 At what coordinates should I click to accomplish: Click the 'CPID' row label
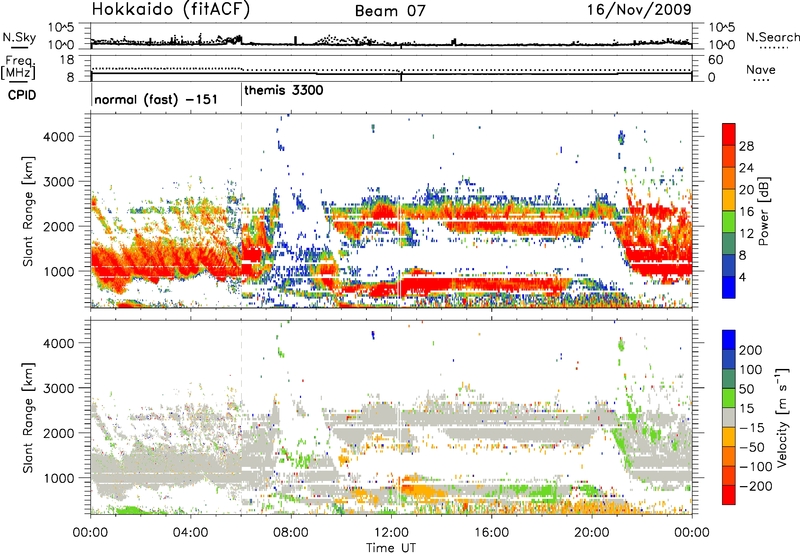pos(22,95)
